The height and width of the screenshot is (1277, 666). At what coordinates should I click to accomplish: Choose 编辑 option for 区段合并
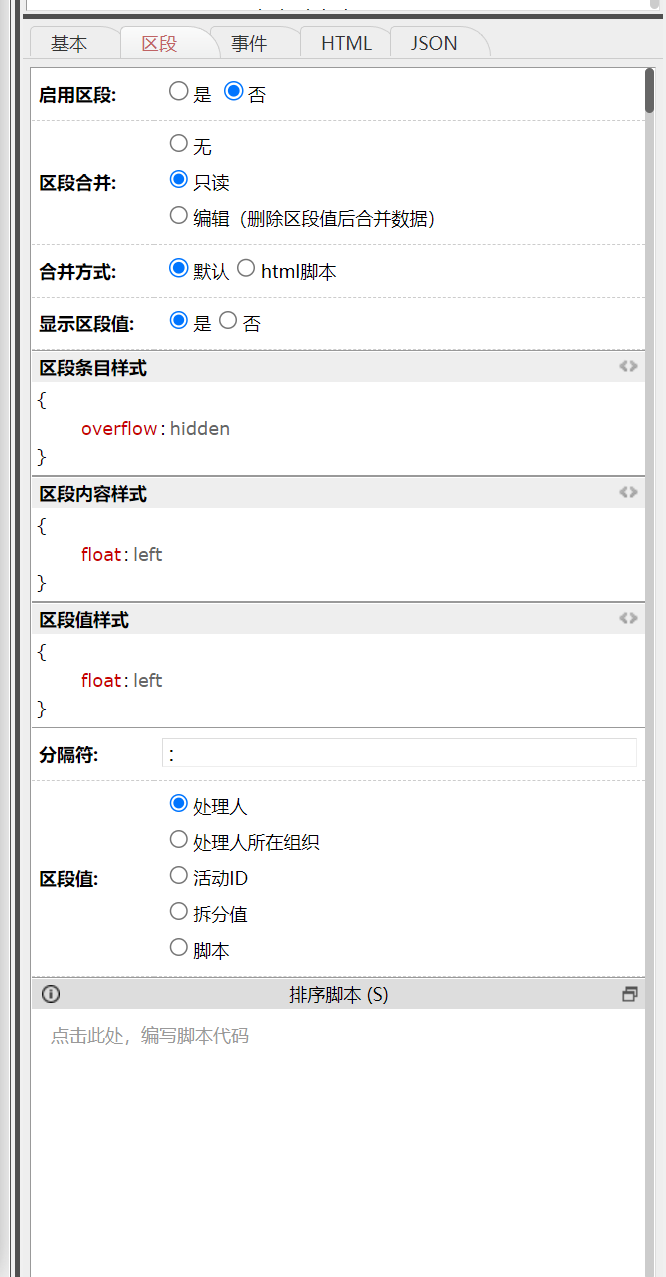(179, 215)
